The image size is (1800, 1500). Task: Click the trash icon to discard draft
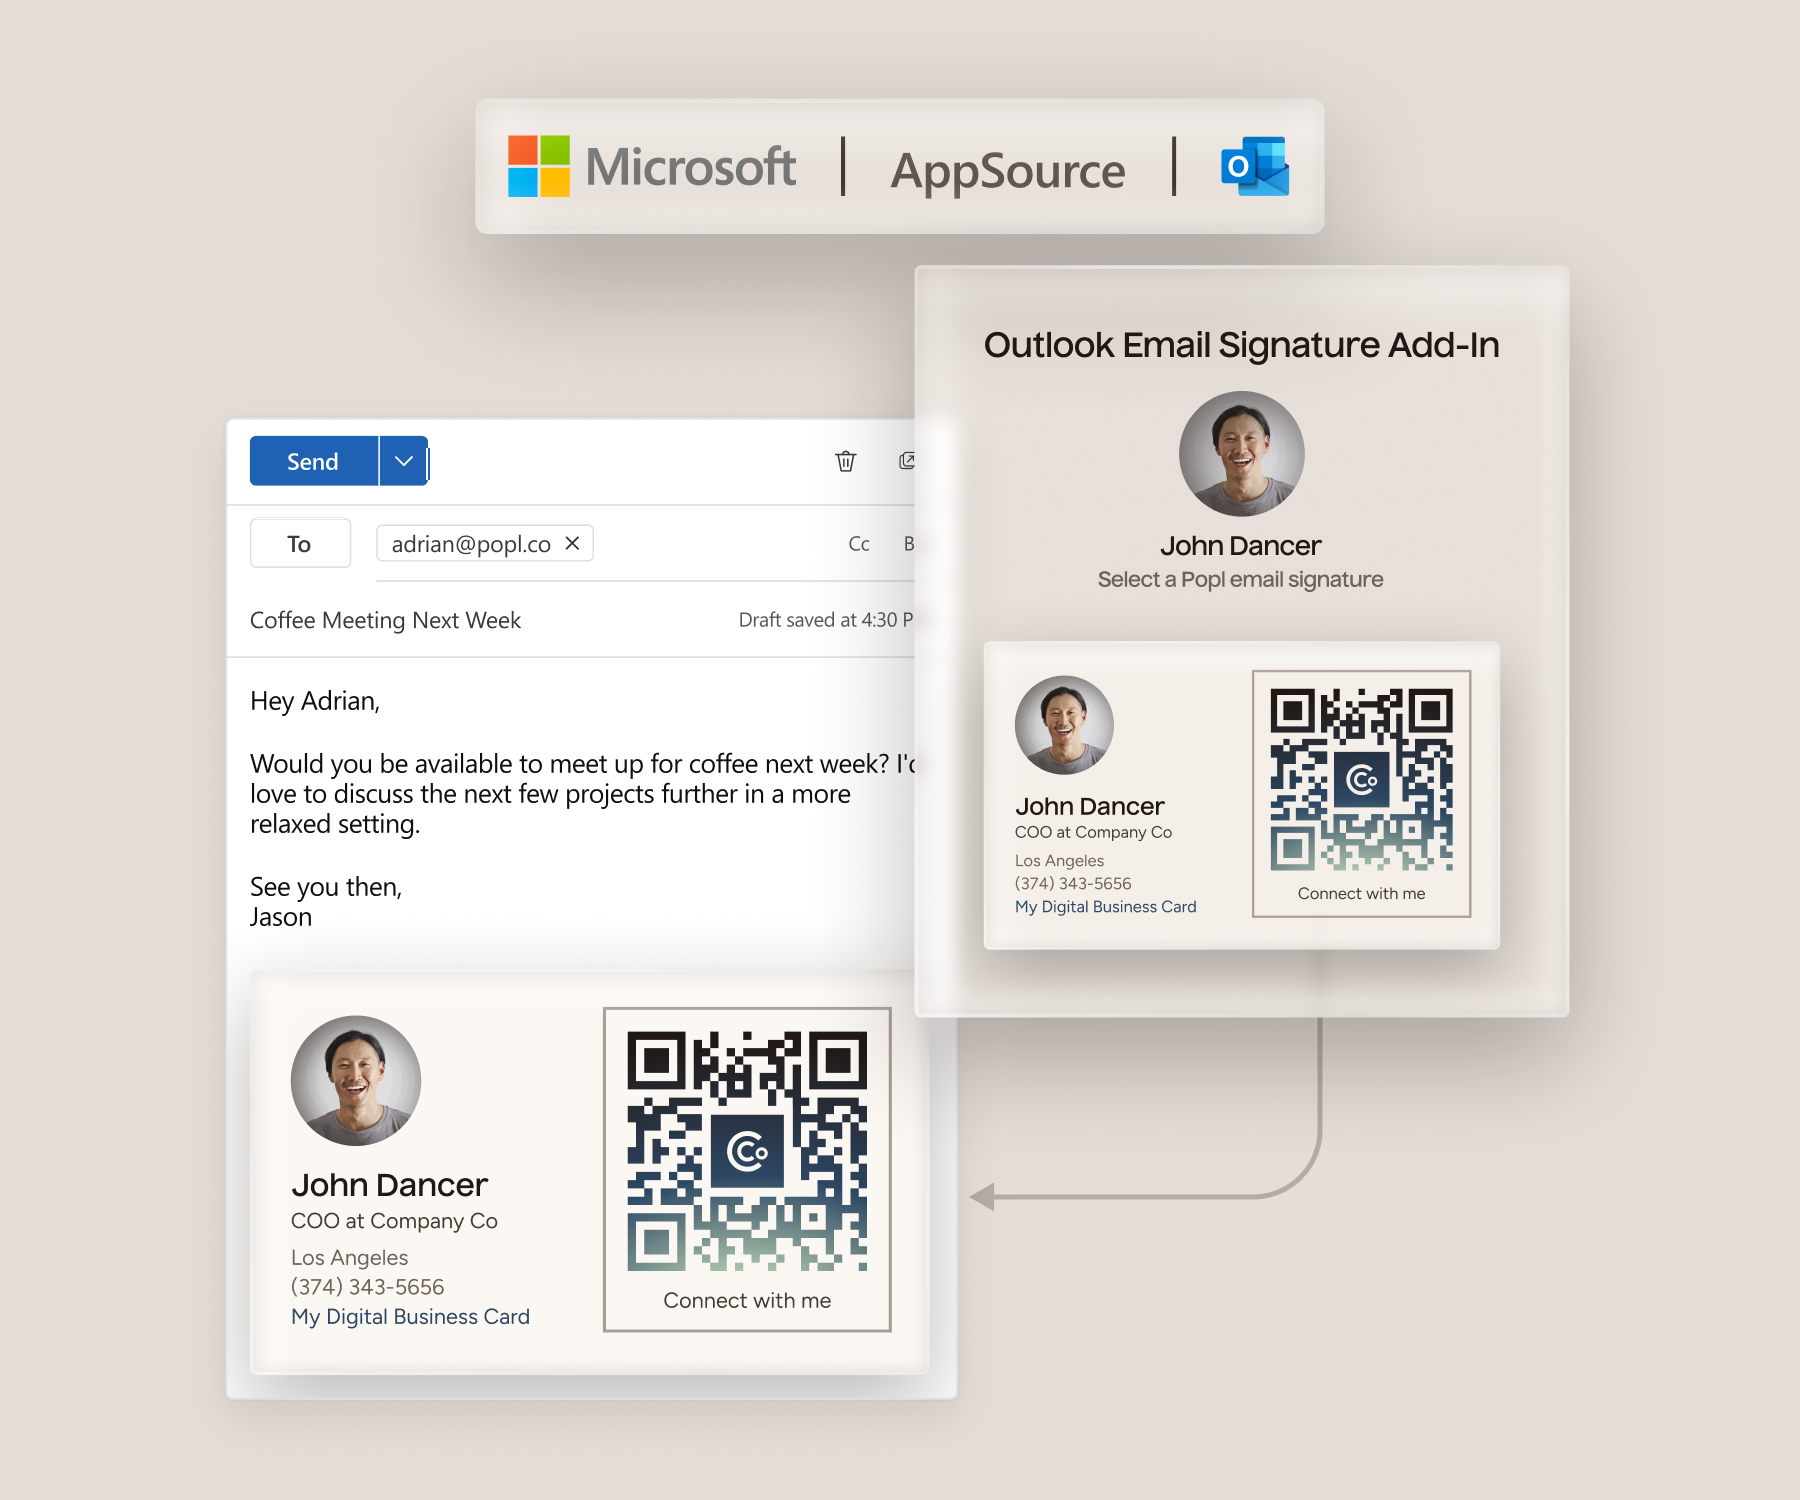(846, 461)
